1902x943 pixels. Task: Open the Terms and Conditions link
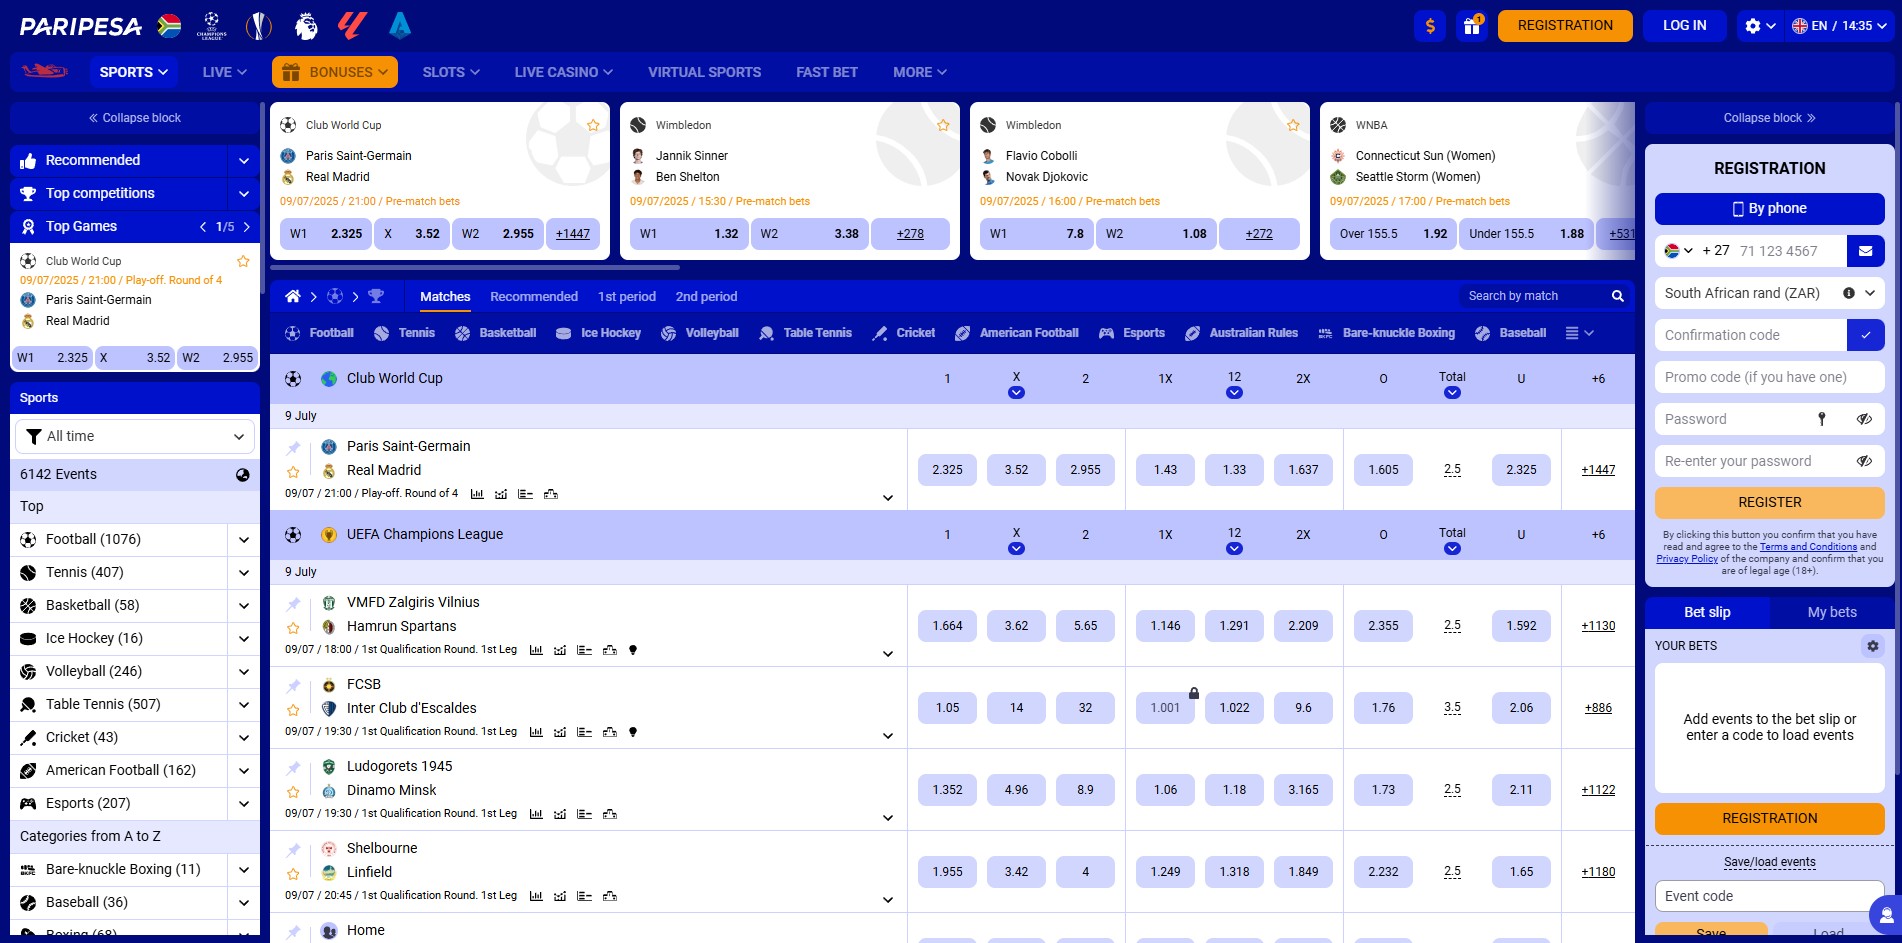1808,547
